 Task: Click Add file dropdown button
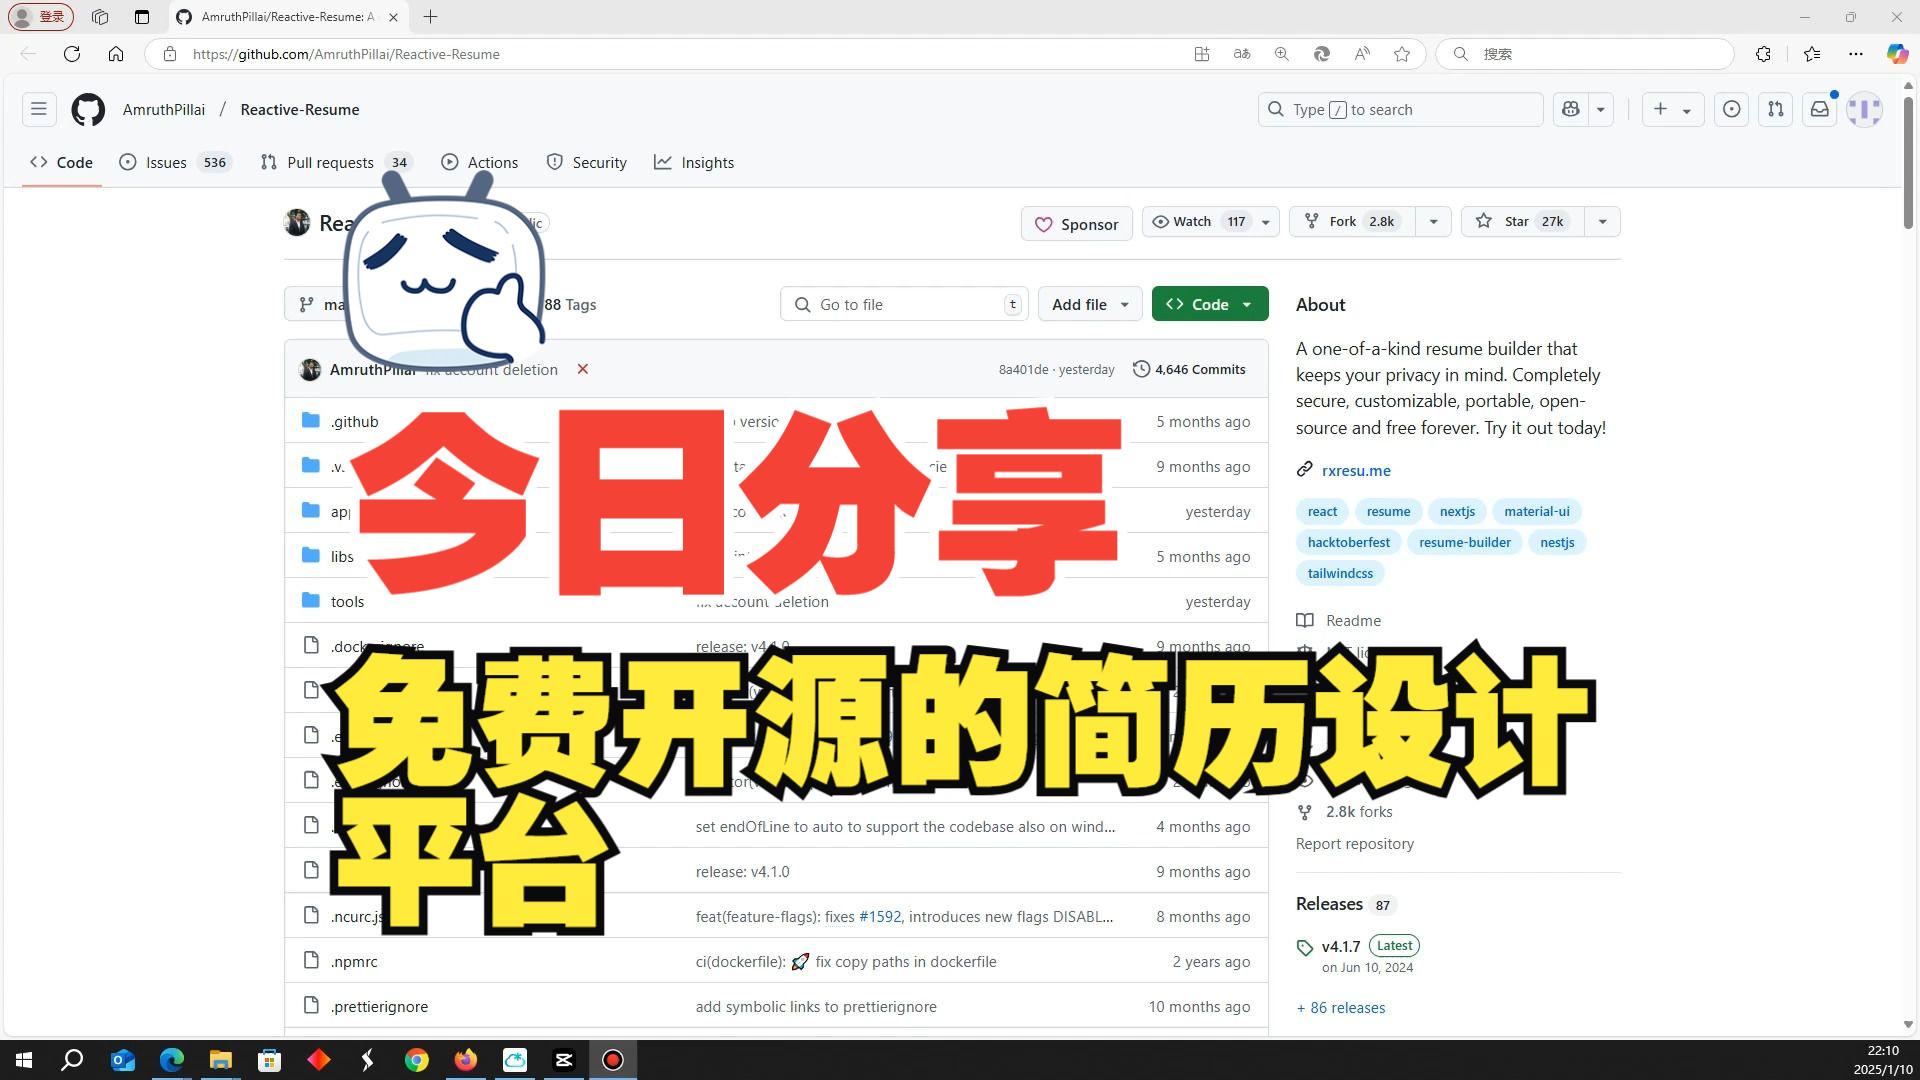1089,305
